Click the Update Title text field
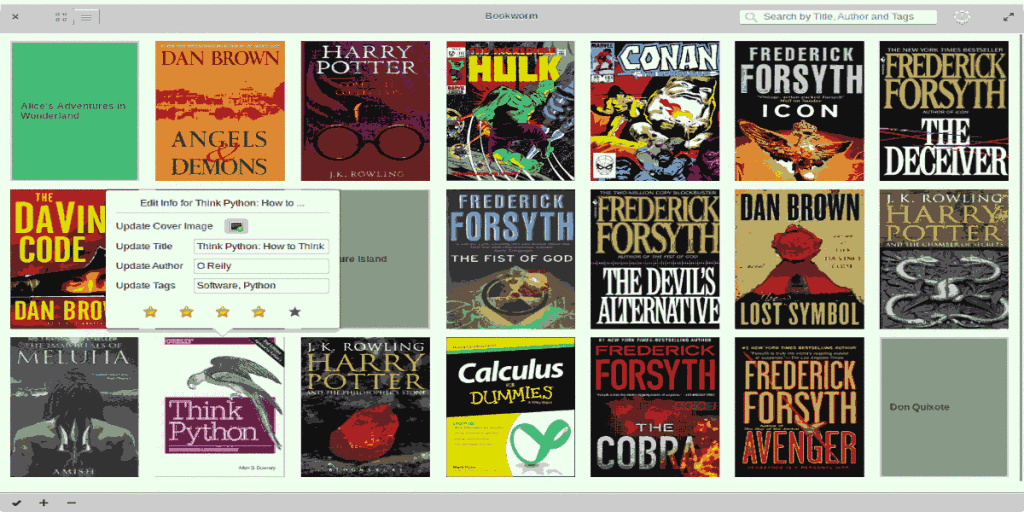The height and width of the screenshot is (512, 1024). [261, 246]
